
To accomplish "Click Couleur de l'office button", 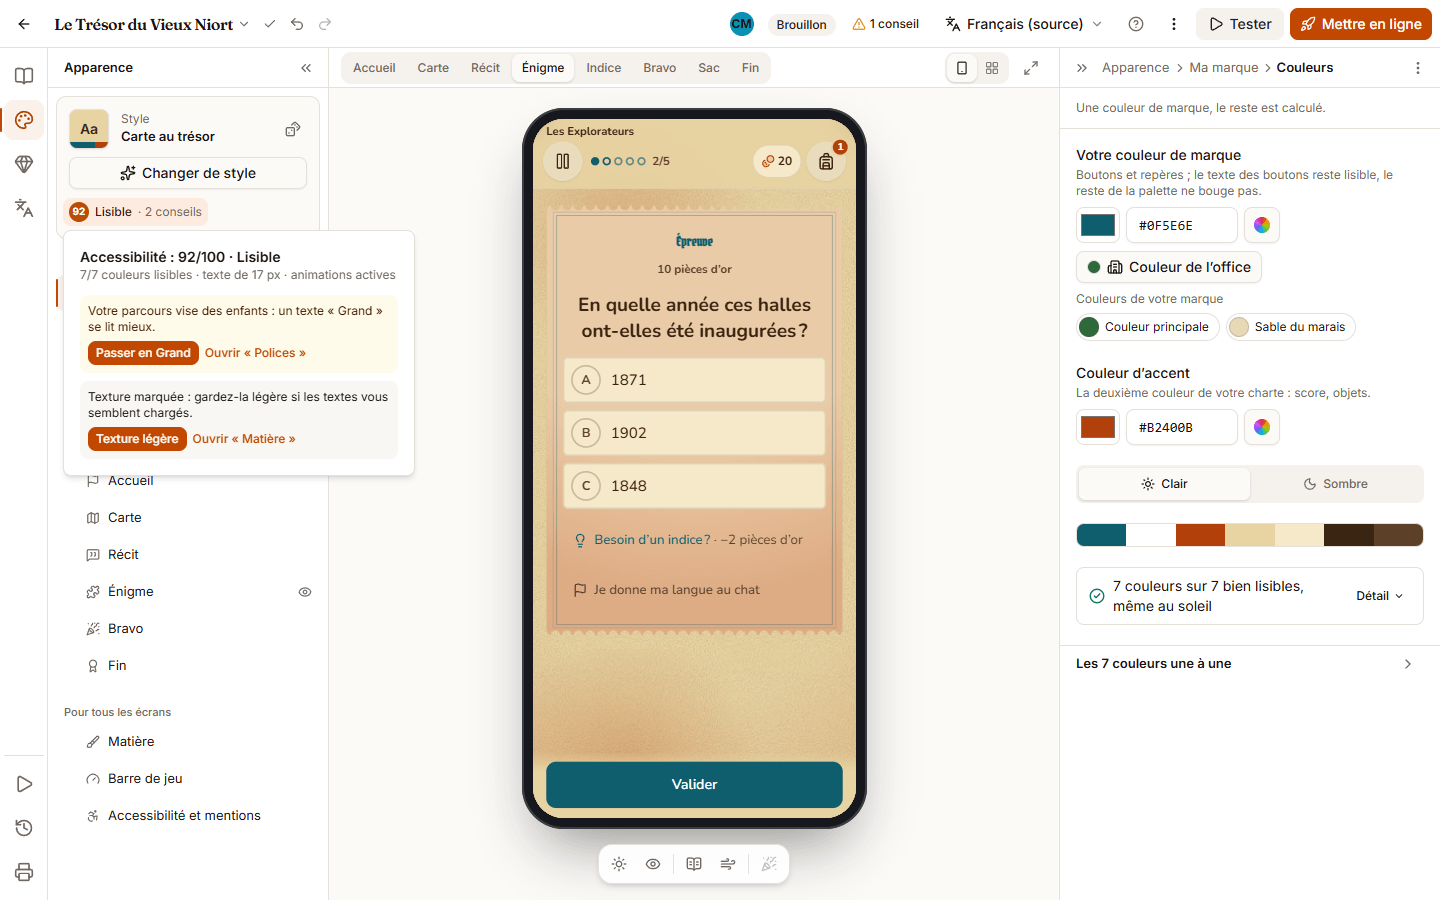I will [x=1169, y=267].
